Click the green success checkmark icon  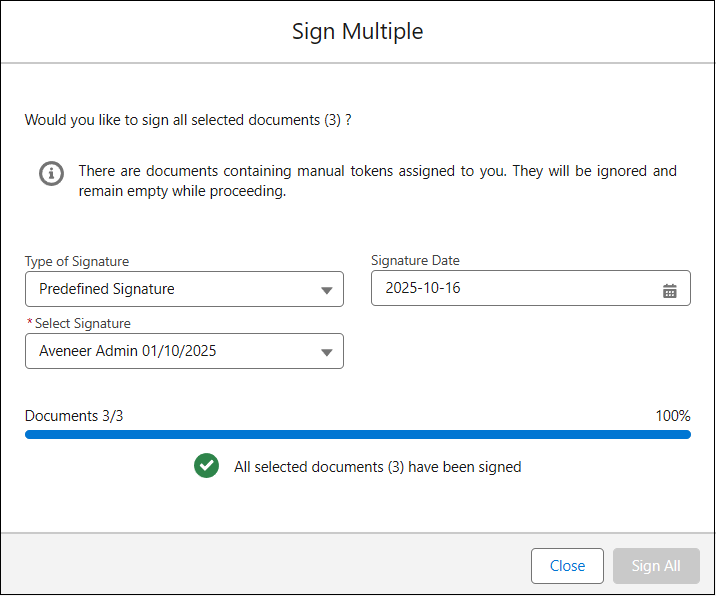coord(207,466)
